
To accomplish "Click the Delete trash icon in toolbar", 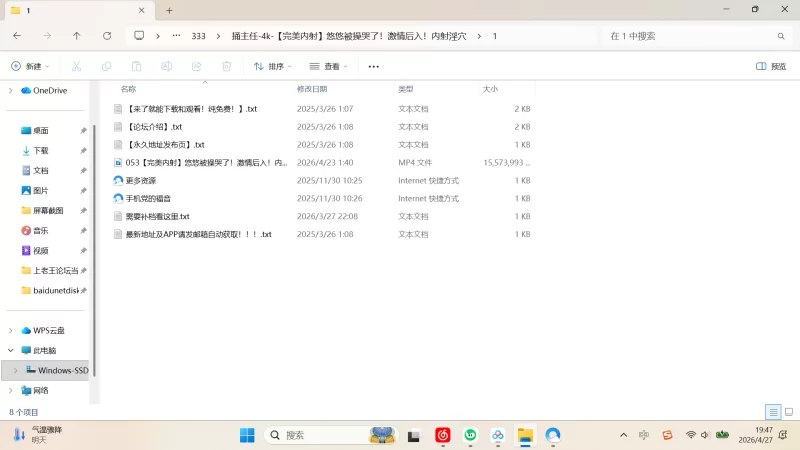I will 227,66.
